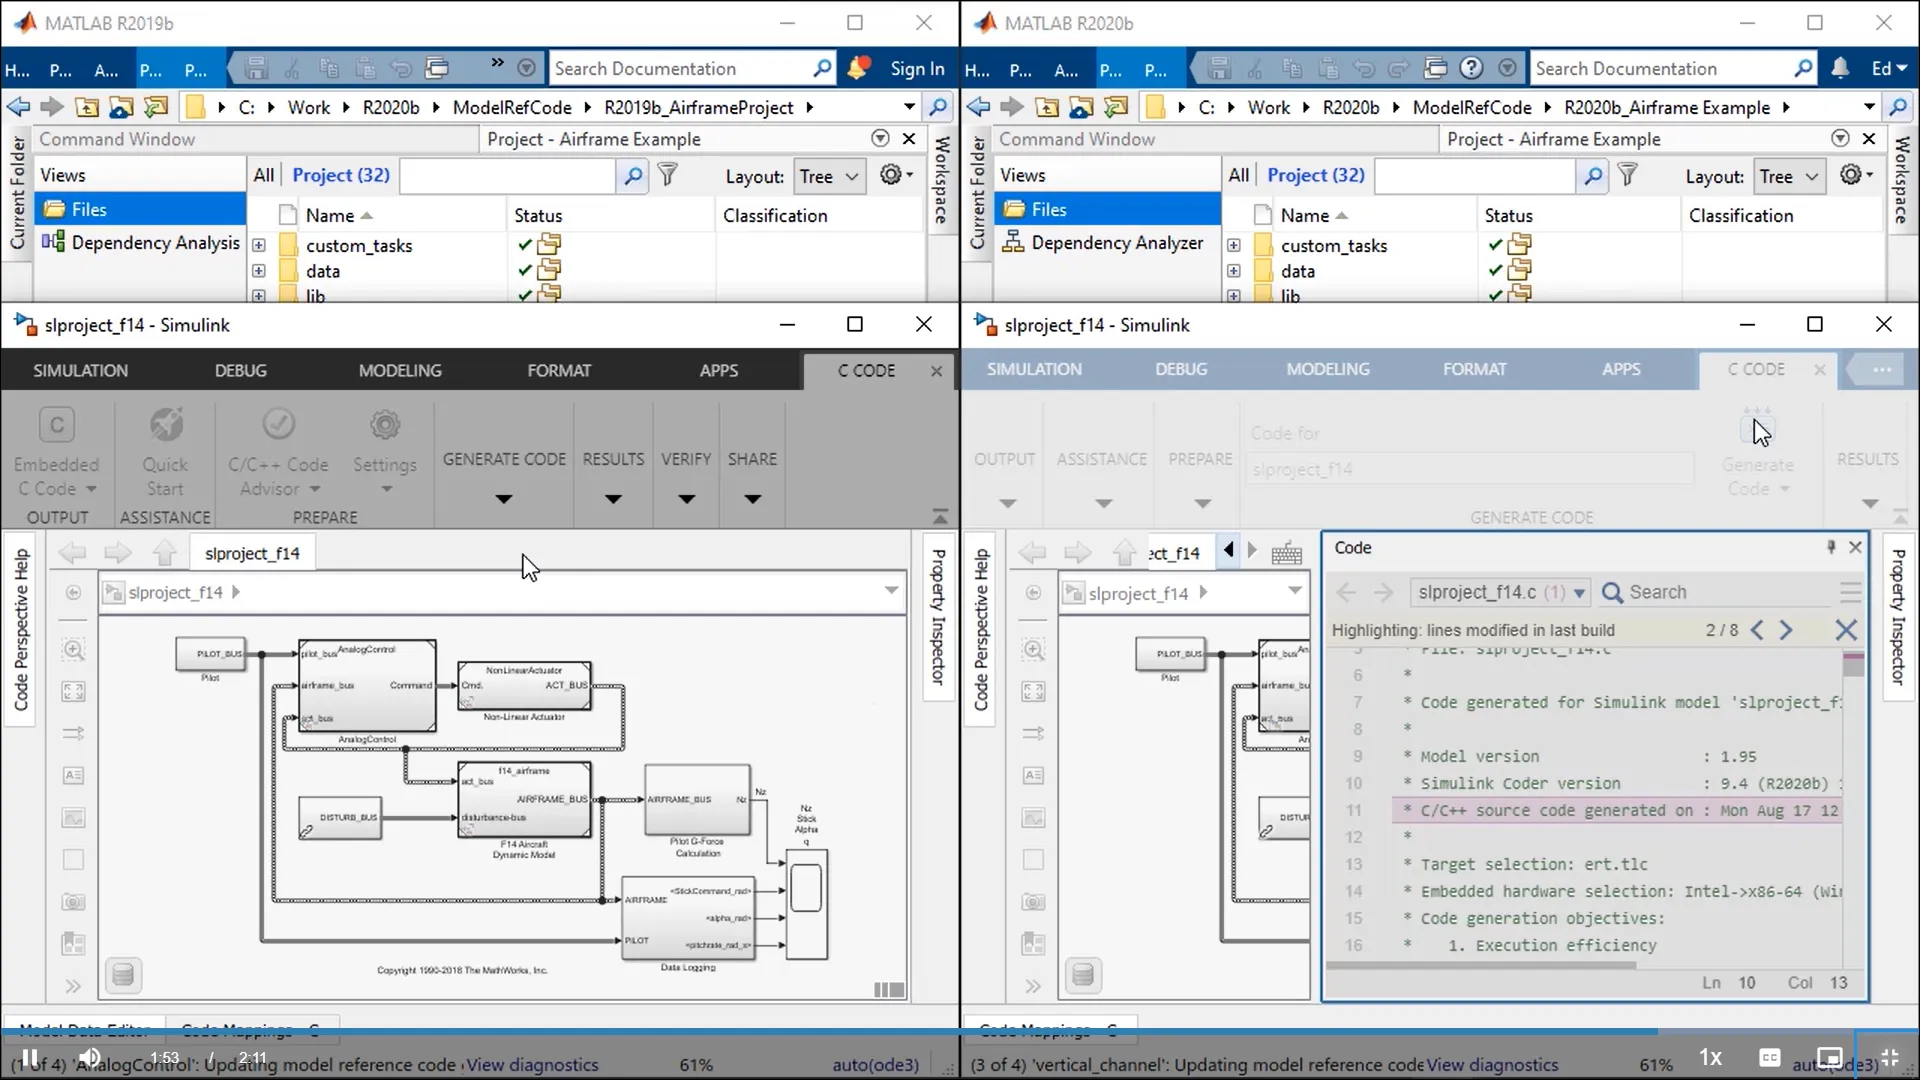Switch to the FORMAT tab in Simulink
Screen dimensions: 1920x1080
[x=559, y=370]
